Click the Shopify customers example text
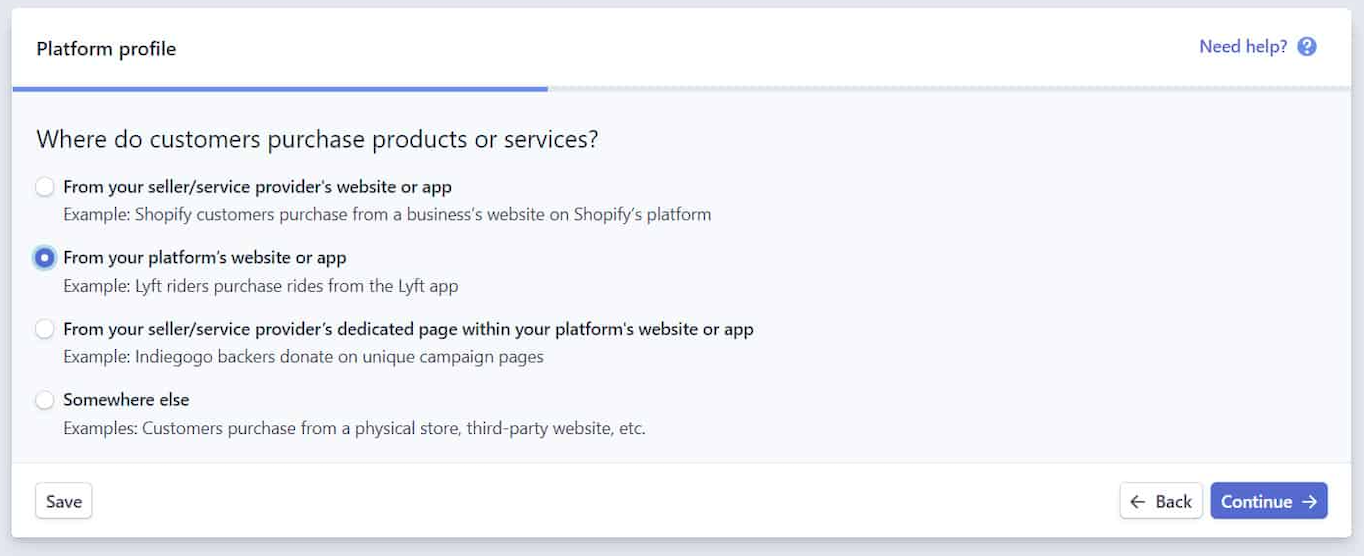The width and height of the screenshot is (1364, 556). click(x=387, y=215)
